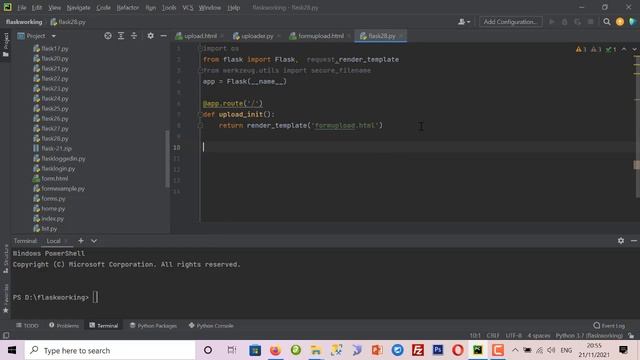
Task: Jump to next highlighted error arrow
Action: coord(634,49)
